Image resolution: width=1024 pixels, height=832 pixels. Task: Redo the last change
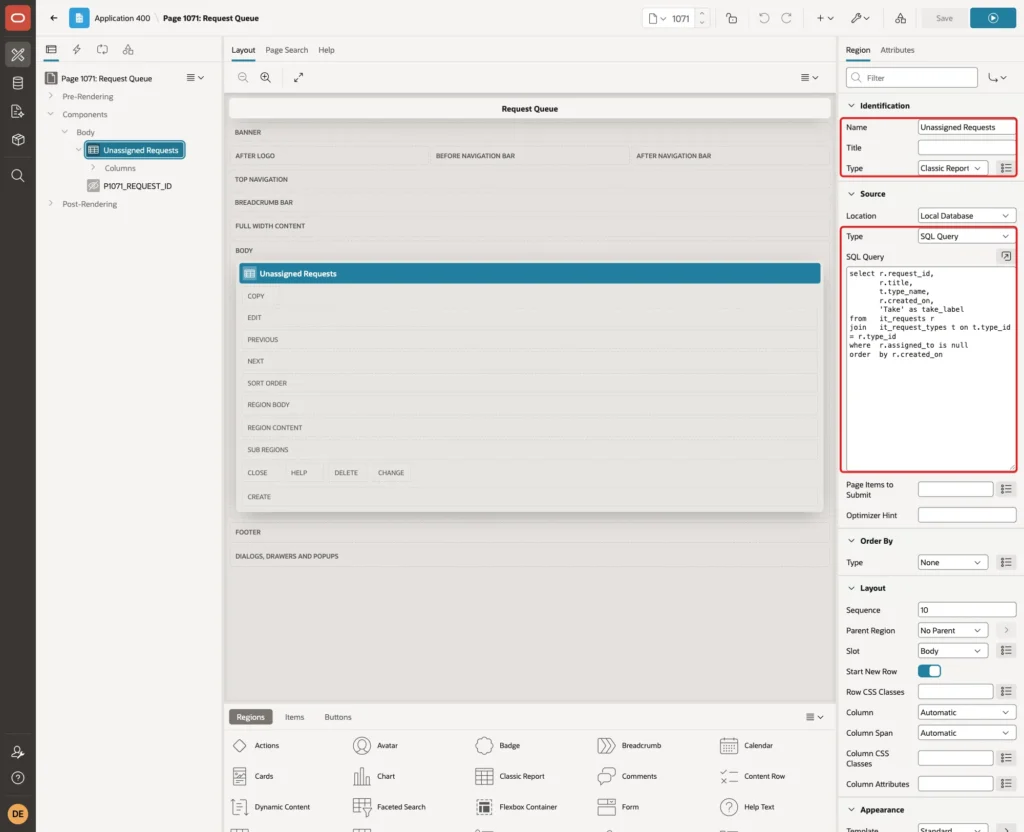click(786, 18)
